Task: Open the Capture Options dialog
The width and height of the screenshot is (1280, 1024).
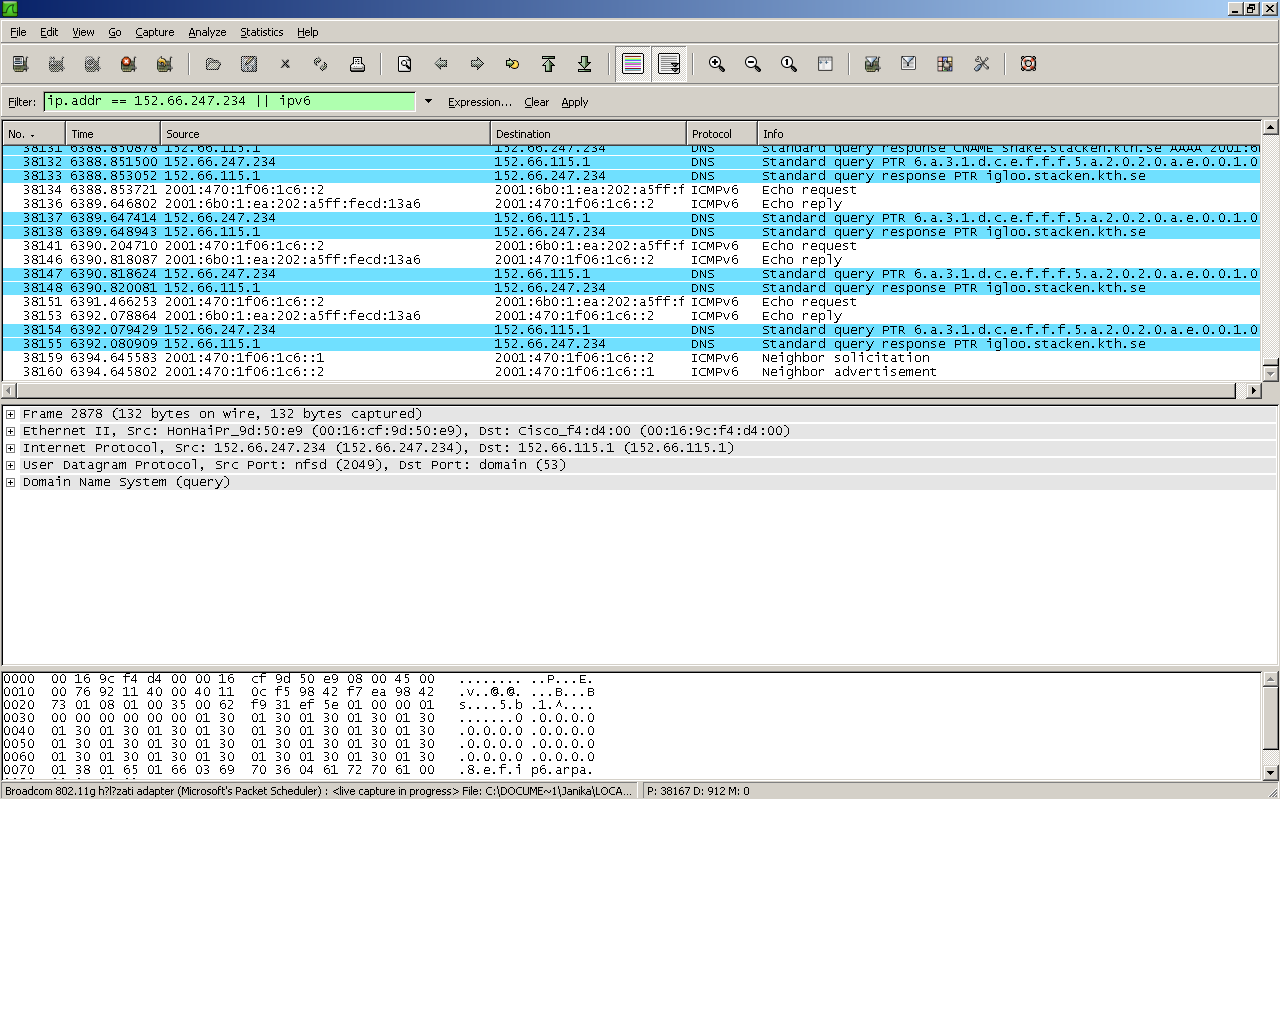Action: click(57, 64)
